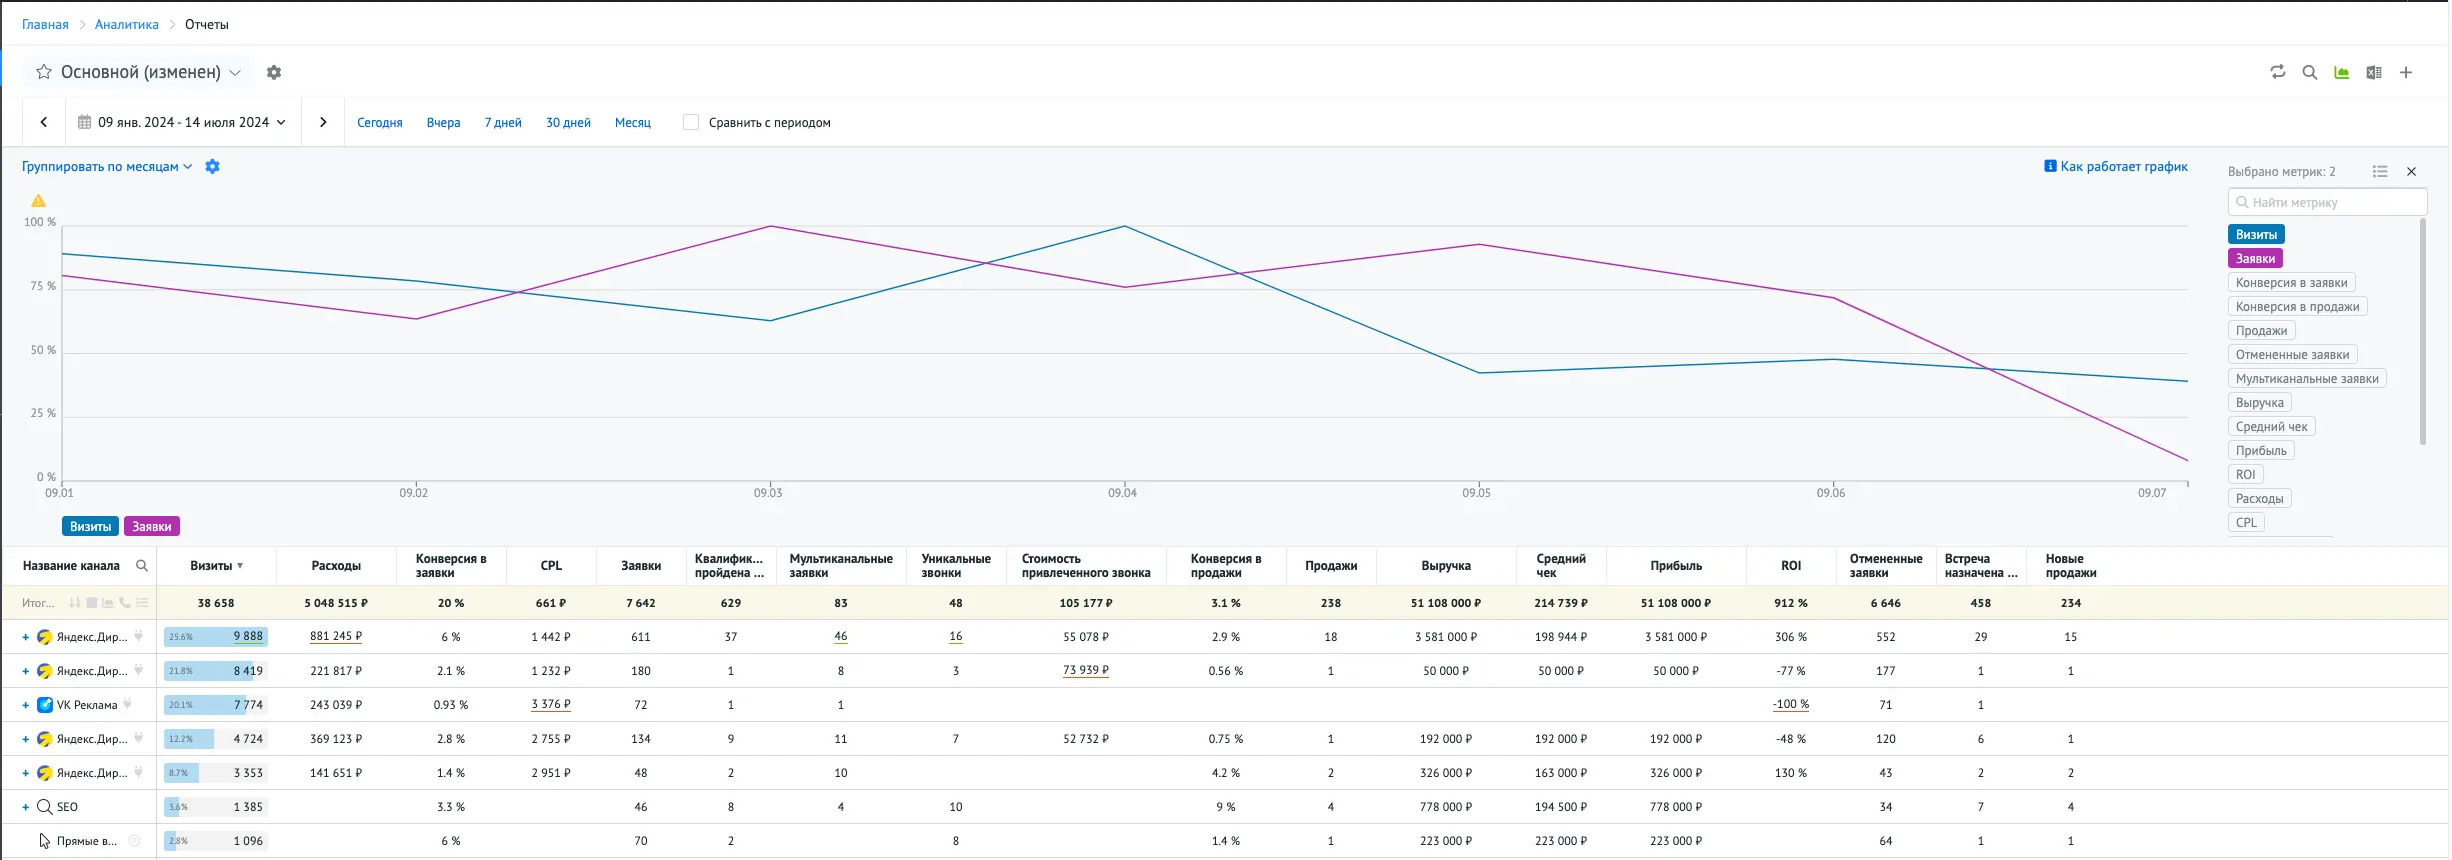2452x860 pixels.
Task: Click the 'Найти метрику' search field
Action: click(x=2328, y=202)
